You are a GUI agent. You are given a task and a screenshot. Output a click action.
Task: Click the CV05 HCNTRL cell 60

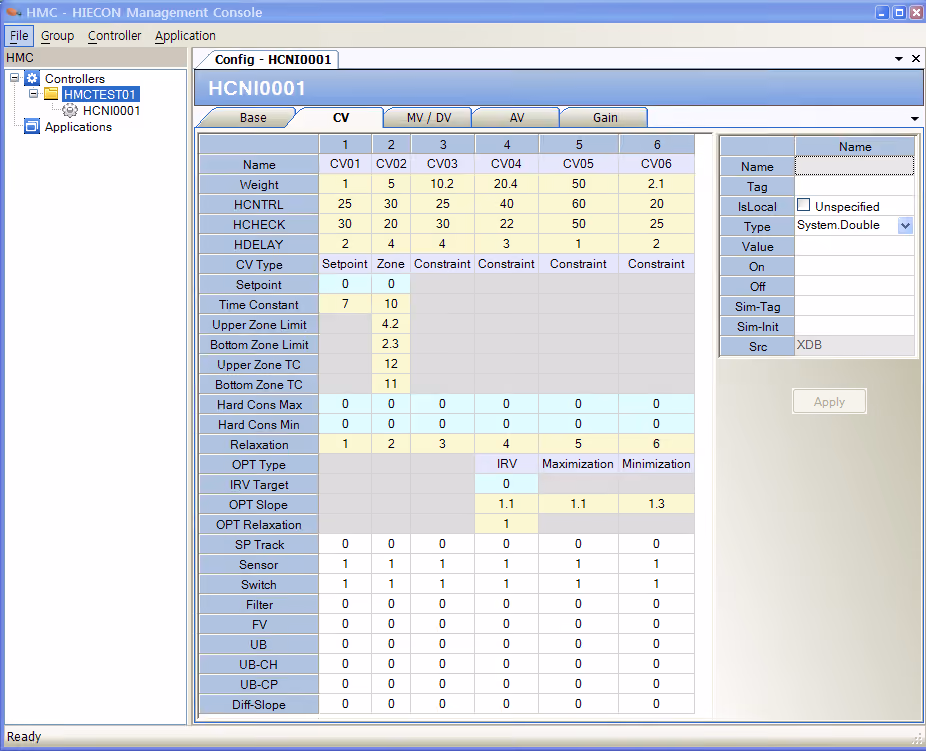pos(578,204)
